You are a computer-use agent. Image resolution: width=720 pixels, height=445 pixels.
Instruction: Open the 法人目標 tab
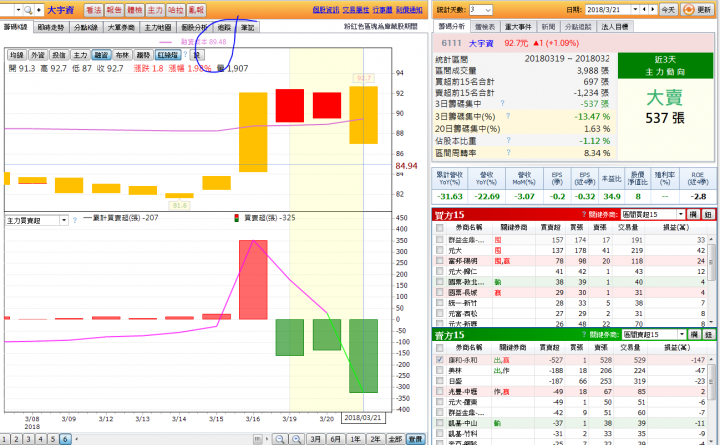pyautogui.click(x=614, y=27)
